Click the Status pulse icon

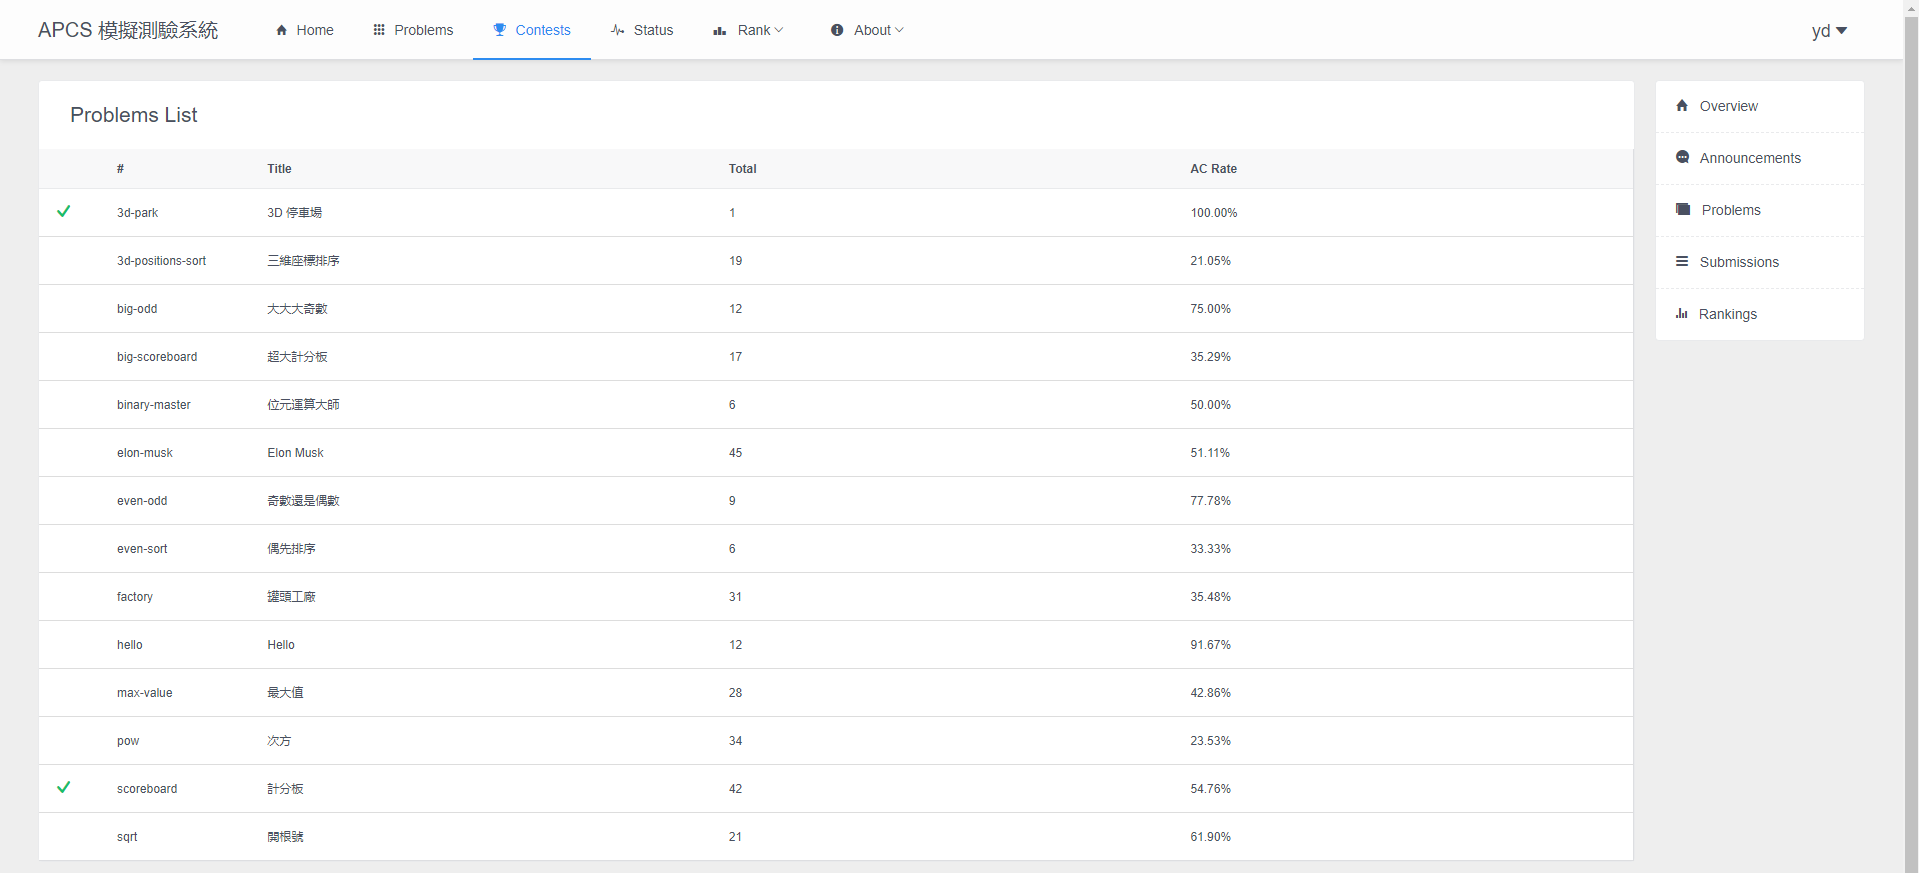(618, 30)
